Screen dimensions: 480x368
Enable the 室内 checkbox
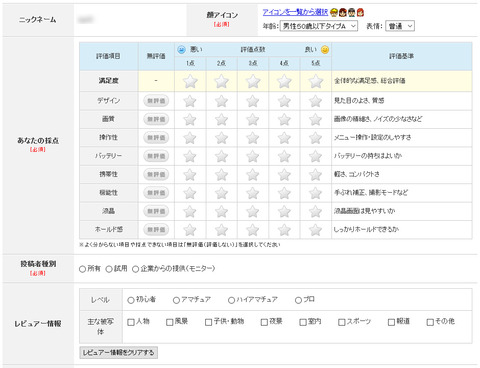[x=303, y=322]
